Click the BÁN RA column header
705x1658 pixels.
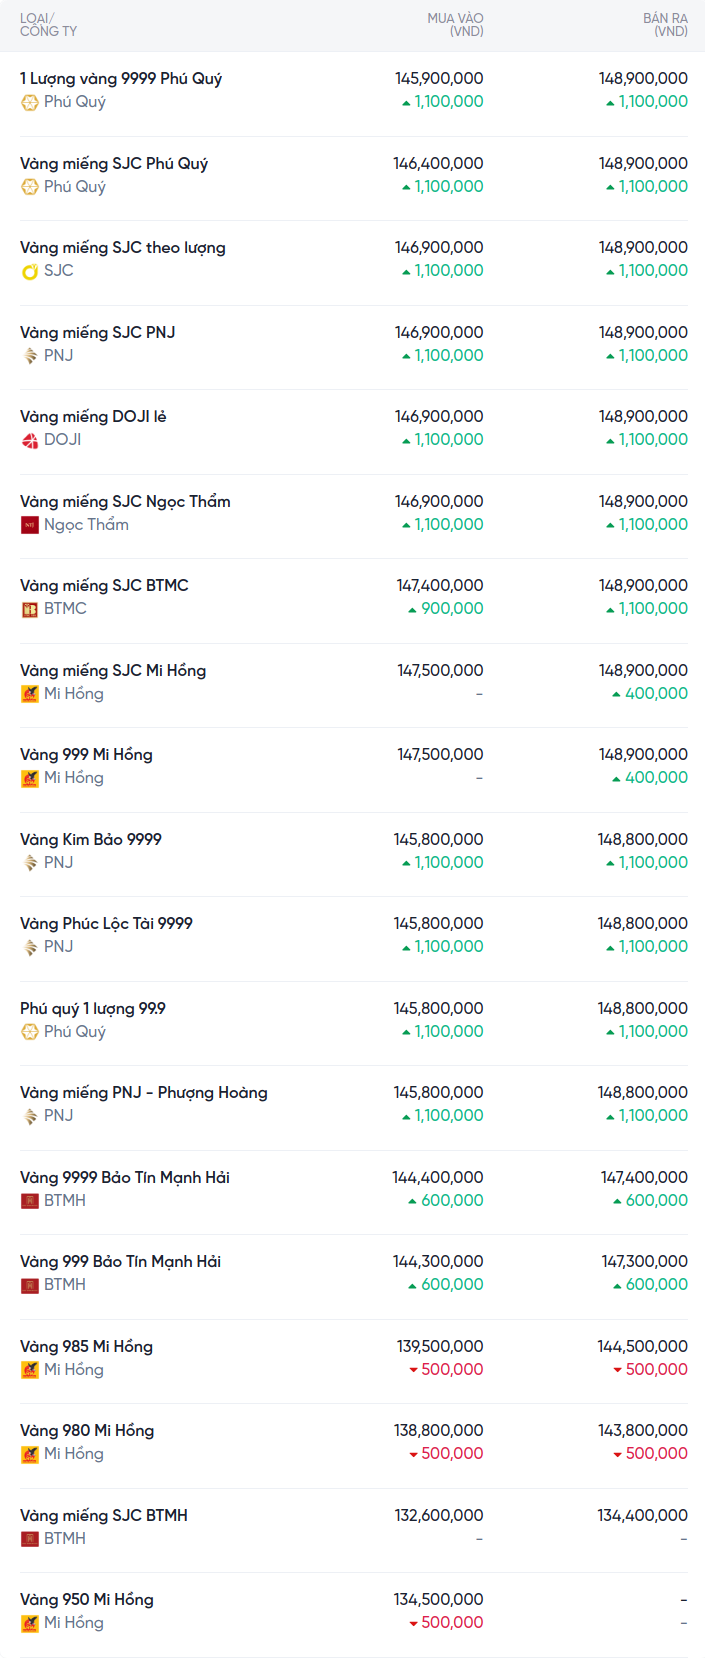(665, 25)
